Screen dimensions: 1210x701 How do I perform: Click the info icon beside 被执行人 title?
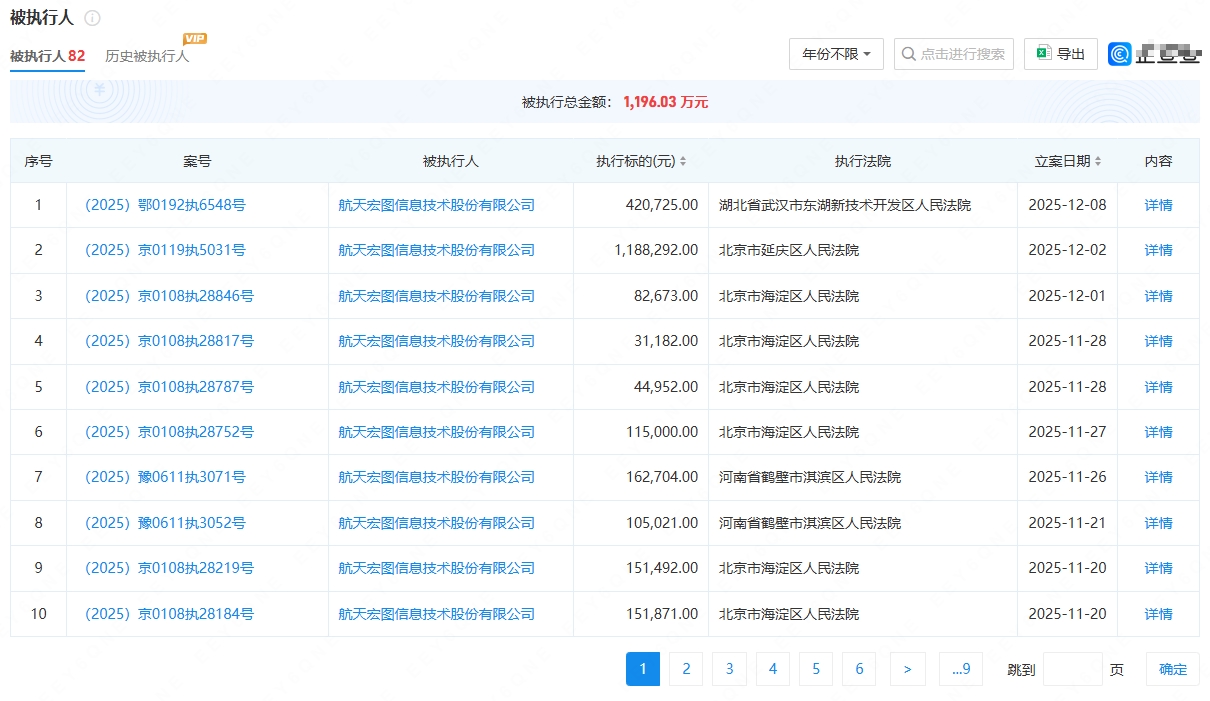click(92, 18)
